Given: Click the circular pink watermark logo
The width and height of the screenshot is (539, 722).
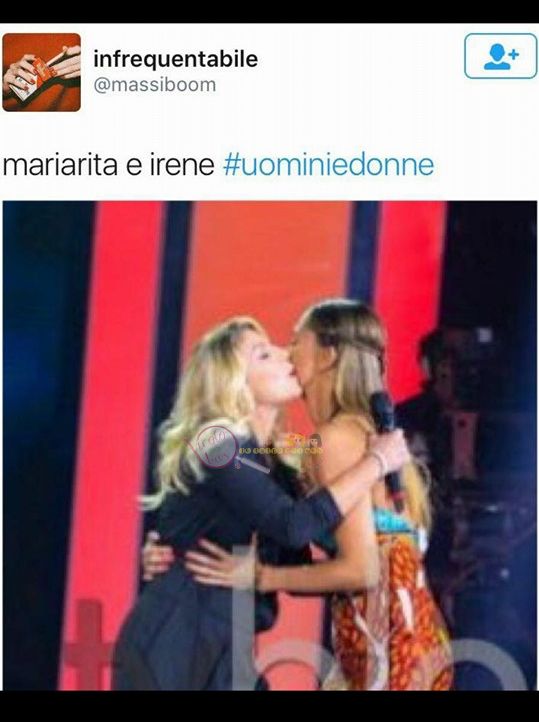Looking at the screenshot, I should (x=215, y=446).
